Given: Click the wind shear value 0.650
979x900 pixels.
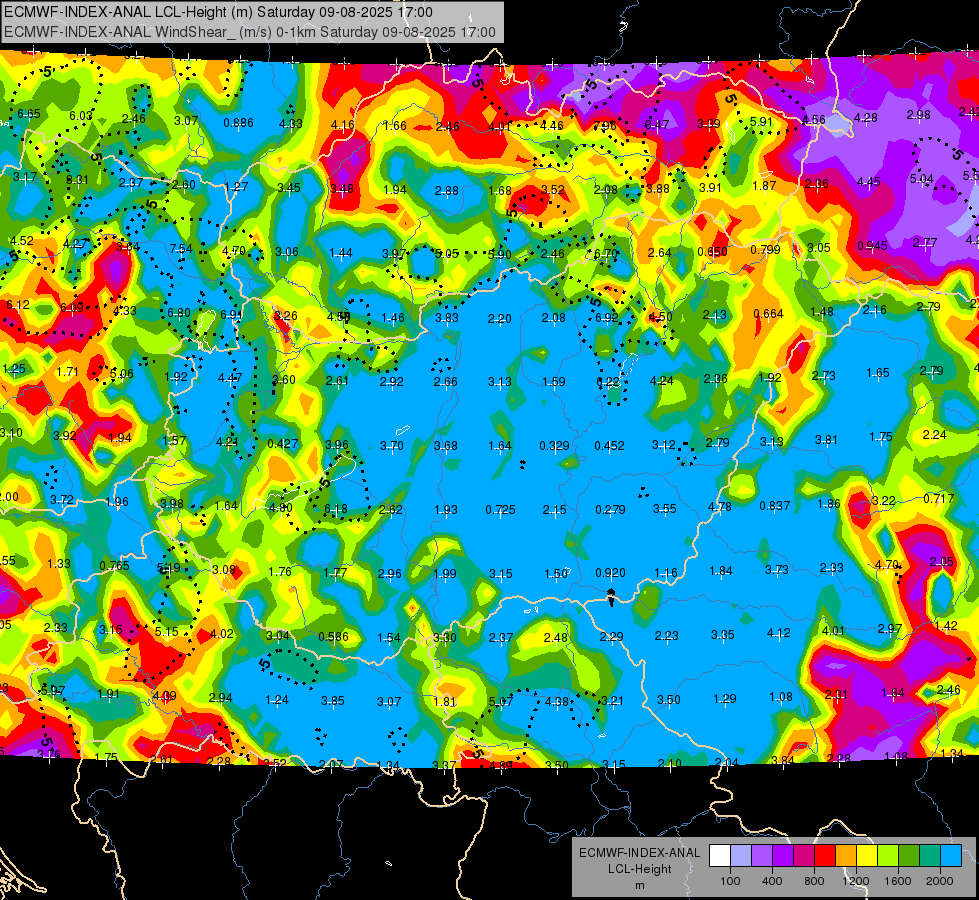Looking at the screenshot, I should 712,252.
